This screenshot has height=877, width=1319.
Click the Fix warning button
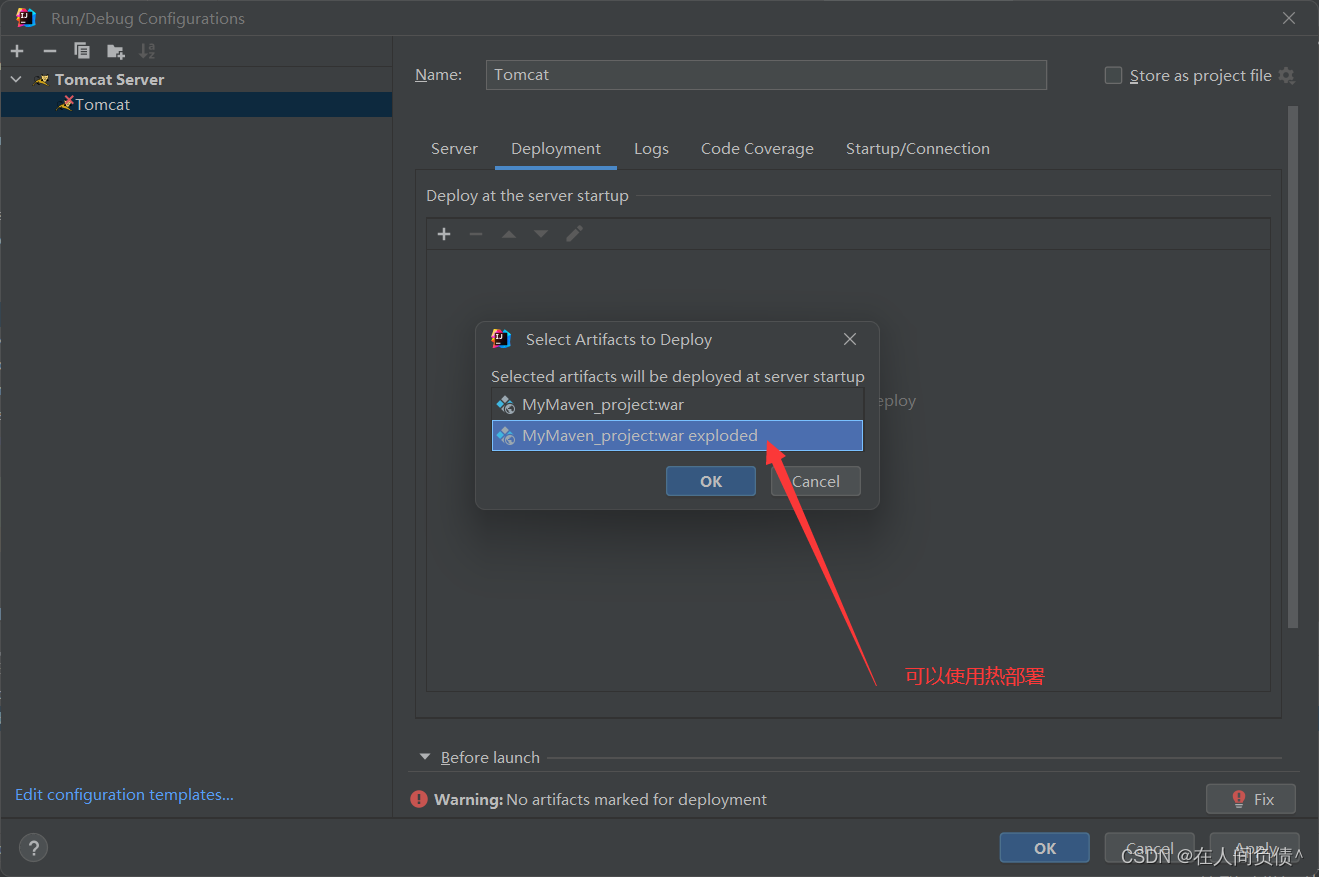click(x=1251, y=799)
